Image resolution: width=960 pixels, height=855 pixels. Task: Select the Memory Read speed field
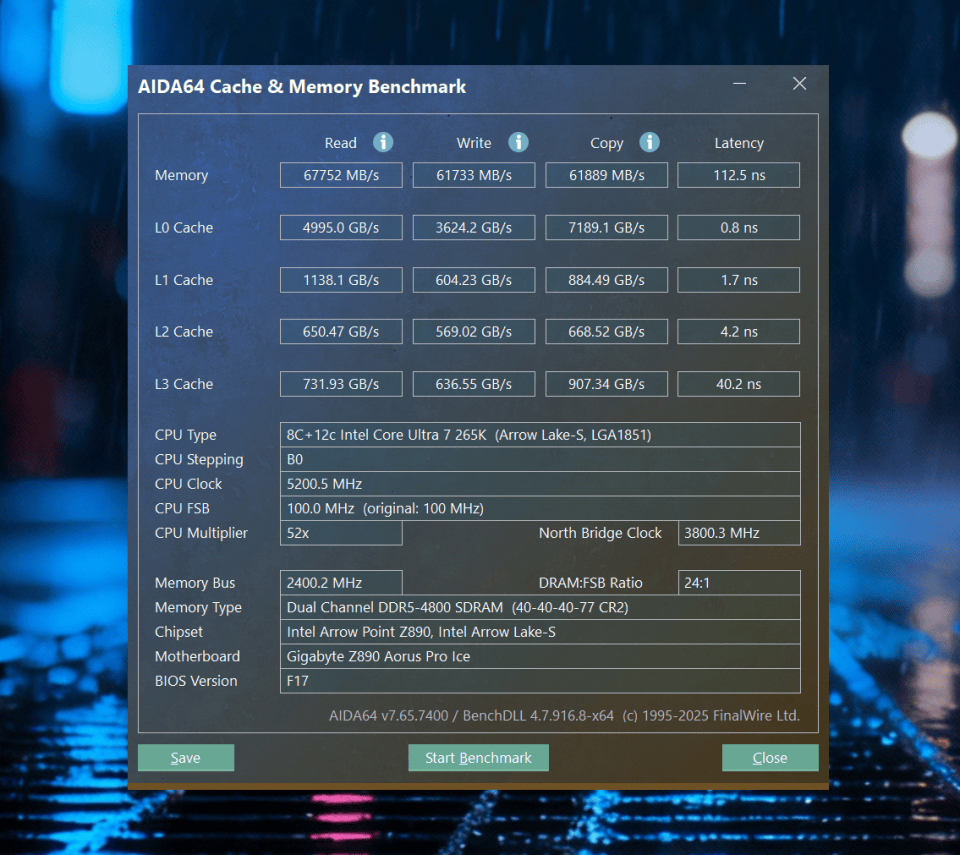coord(341,174)
